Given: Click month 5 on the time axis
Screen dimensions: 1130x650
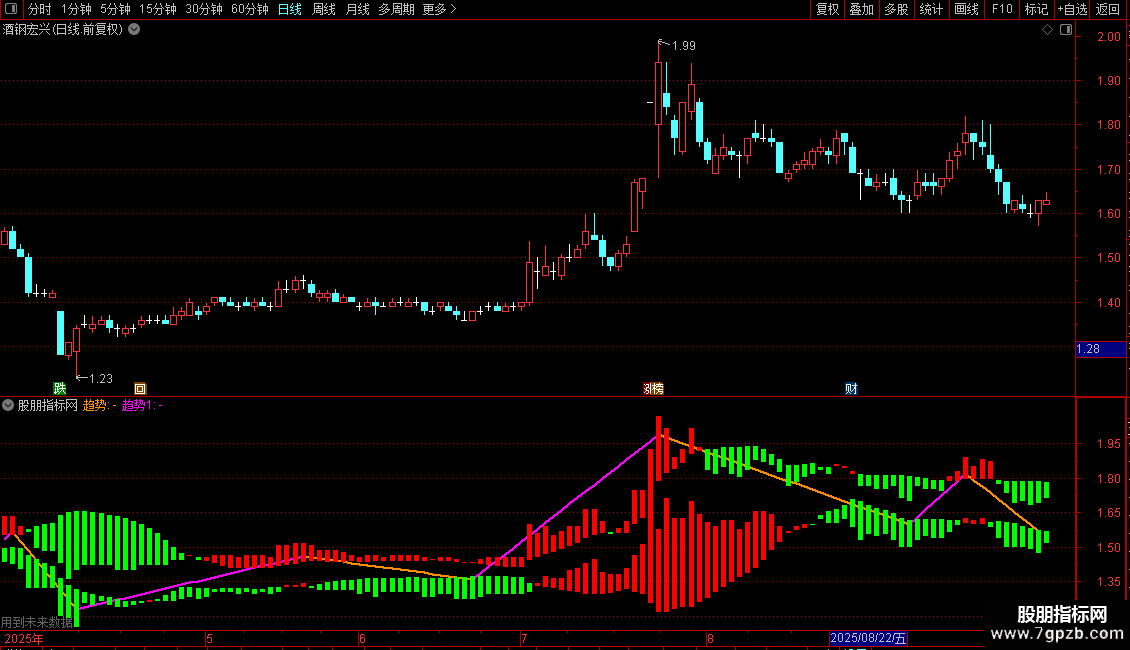Looking at the screenshot, I should pyautogui.click(x=209, y=638).
